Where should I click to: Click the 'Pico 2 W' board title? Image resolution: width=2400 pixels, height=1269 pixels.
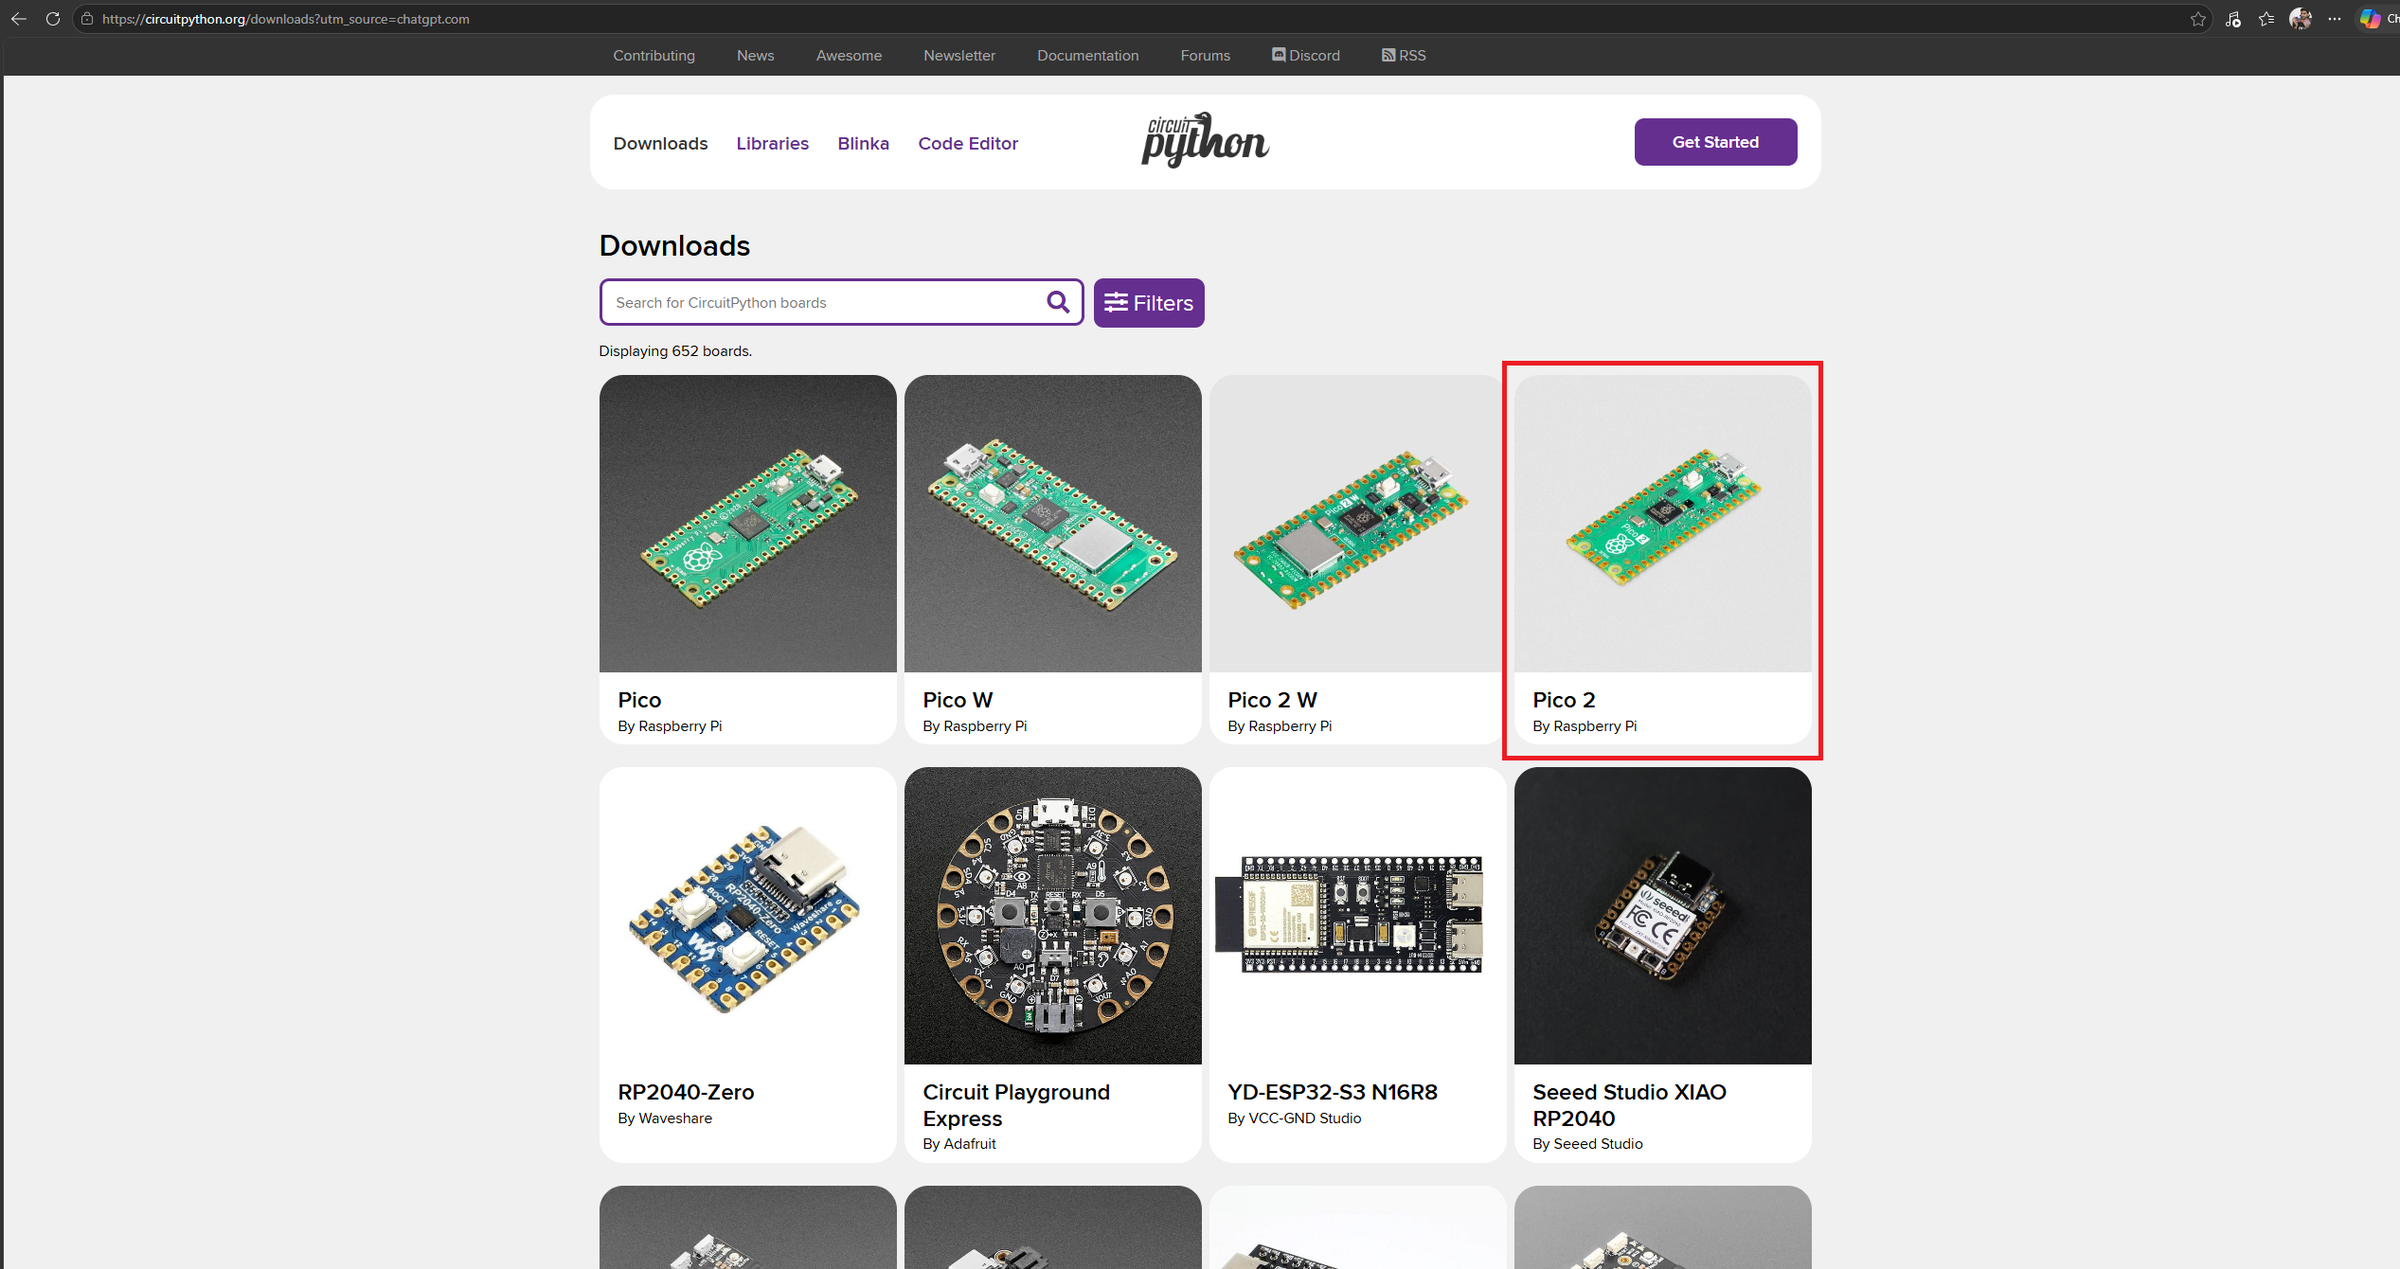click(x=1272, y=700)
